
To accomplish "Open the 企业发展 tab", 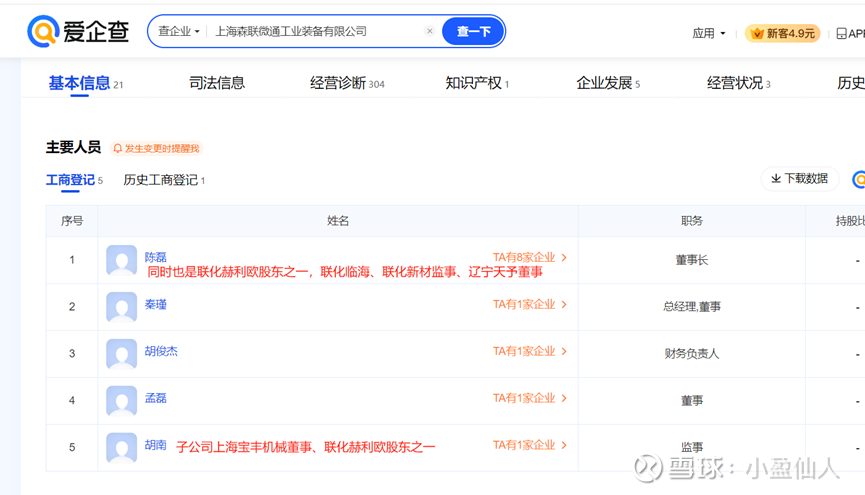I will (x=608, y=83).
